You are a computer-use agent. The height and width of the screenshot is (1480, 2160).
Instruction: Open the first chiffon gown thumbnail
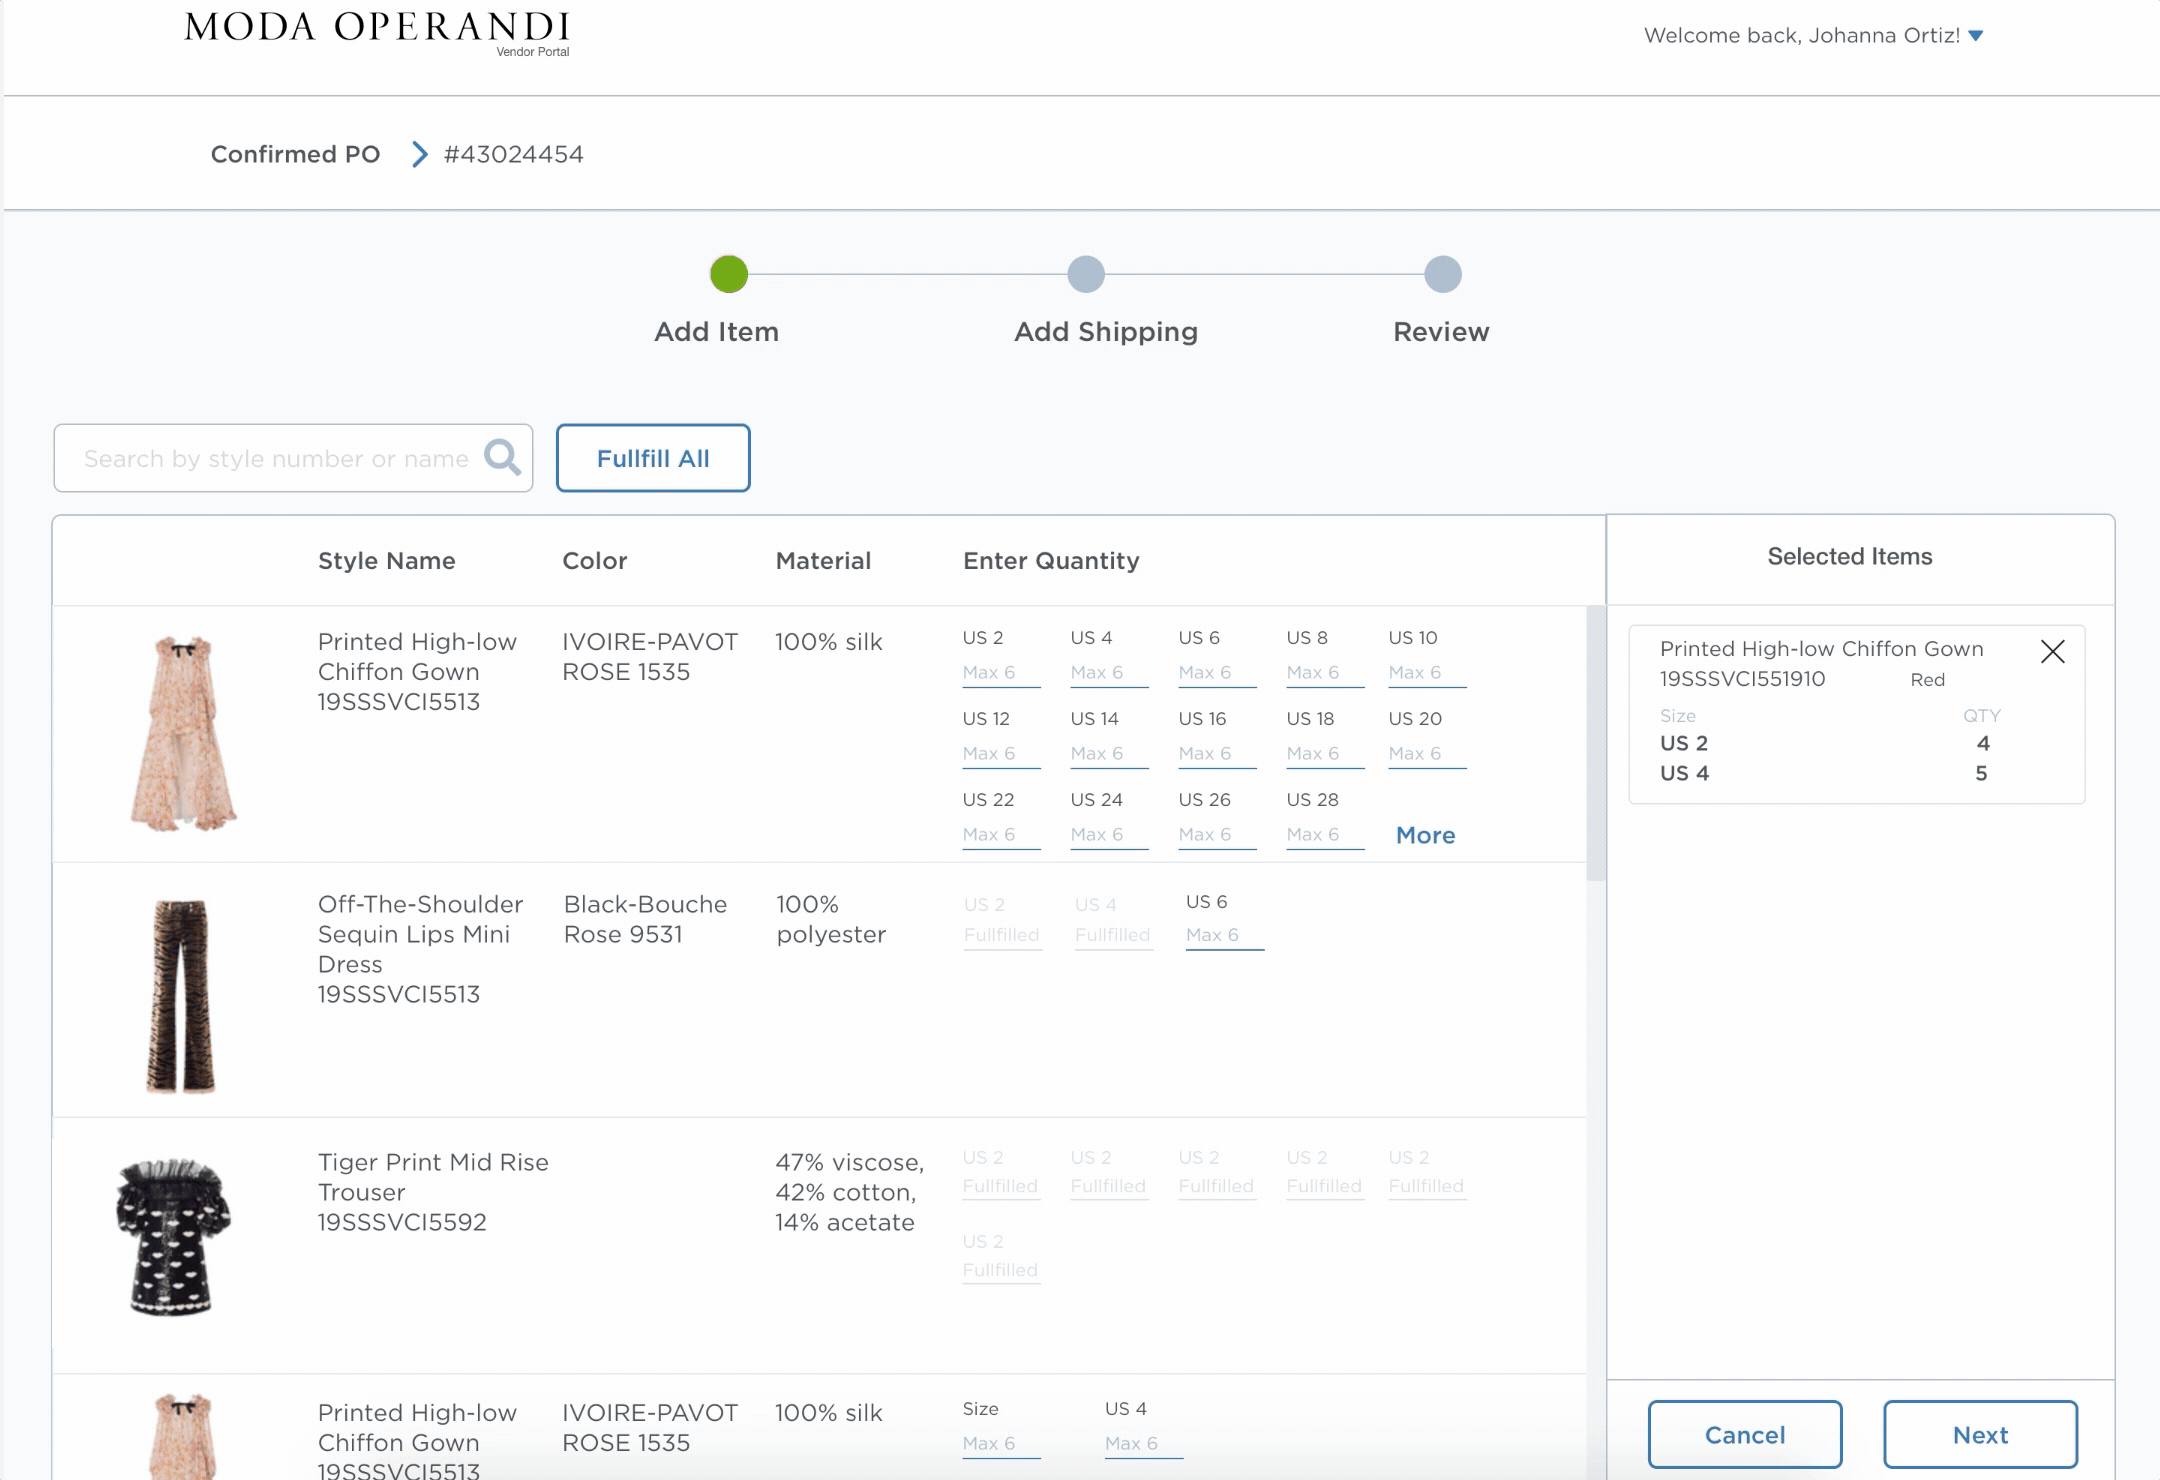pyautogui.click(x=183, y=733)
